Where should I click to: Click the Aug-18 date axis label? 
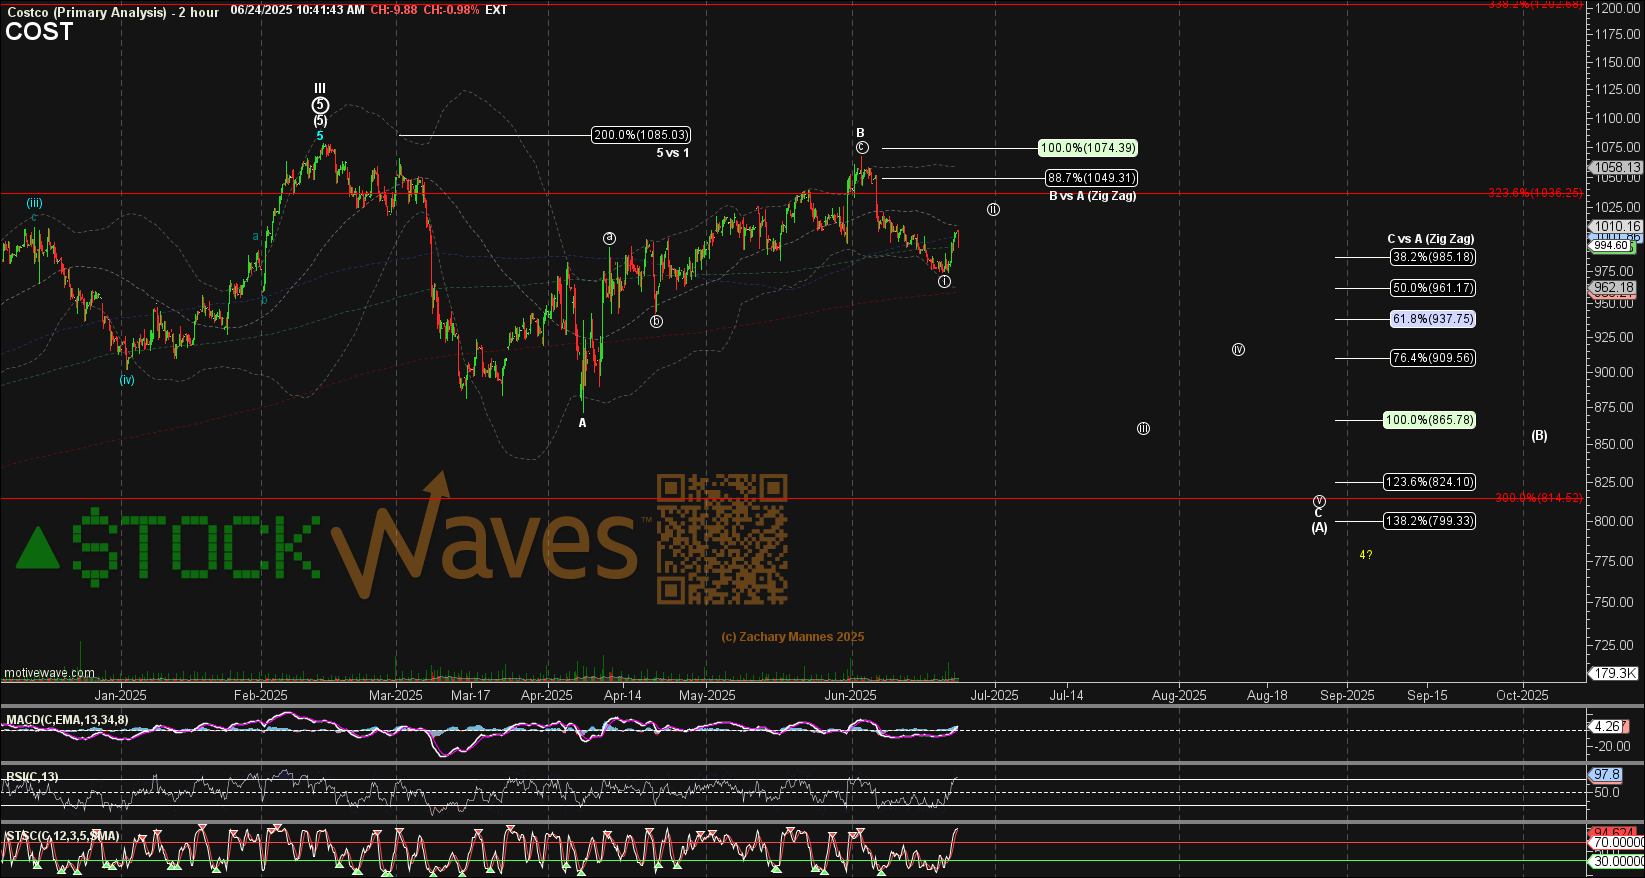(1267, 695)
